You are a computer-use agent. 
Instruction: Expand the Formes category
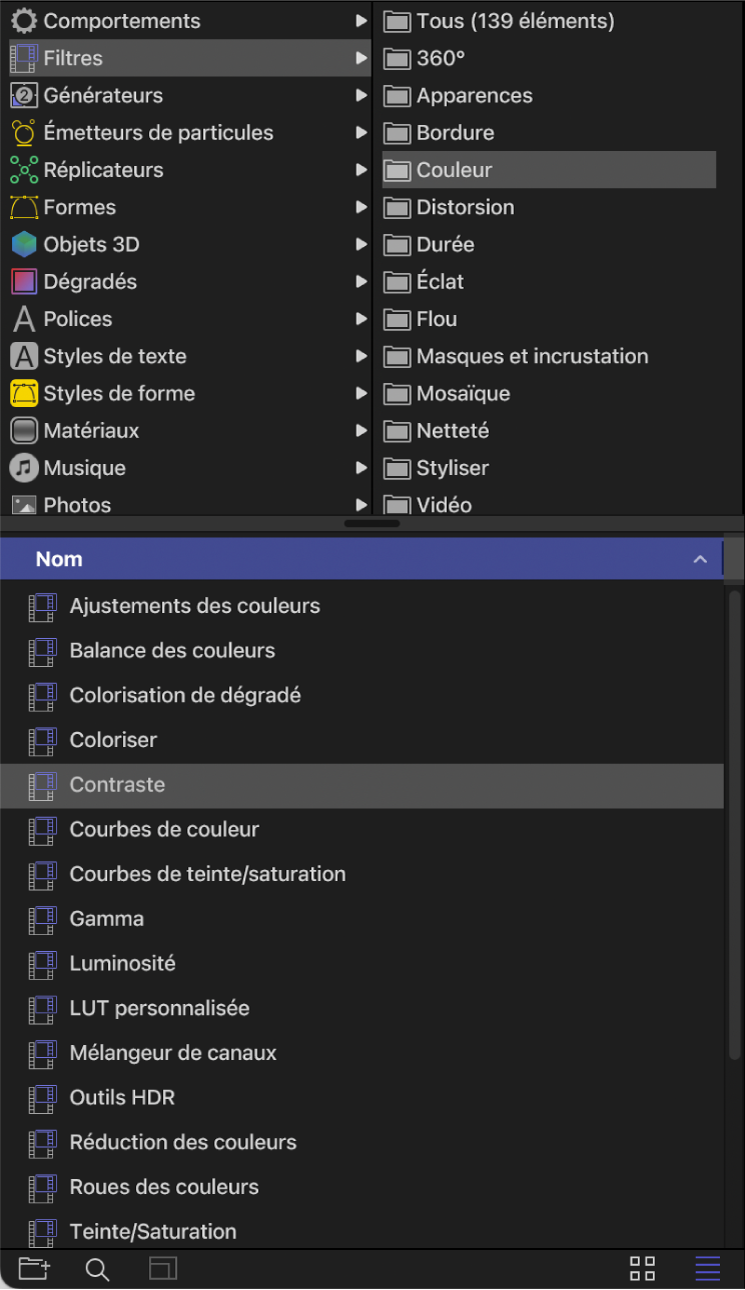362,207
